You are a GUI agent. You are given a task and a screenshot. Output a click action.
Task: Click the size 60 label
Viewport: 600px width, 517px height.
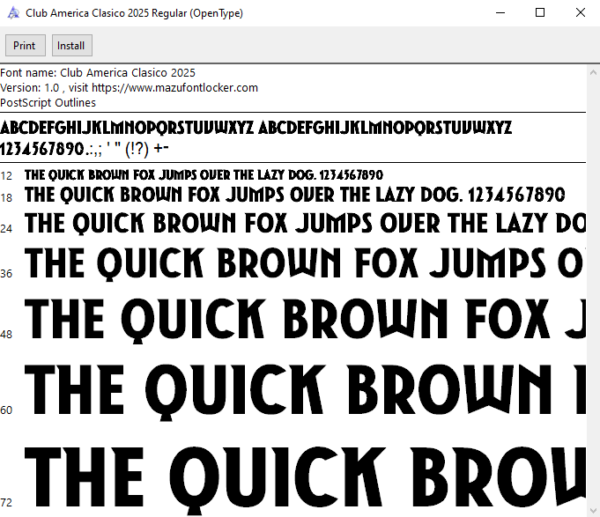6,410
